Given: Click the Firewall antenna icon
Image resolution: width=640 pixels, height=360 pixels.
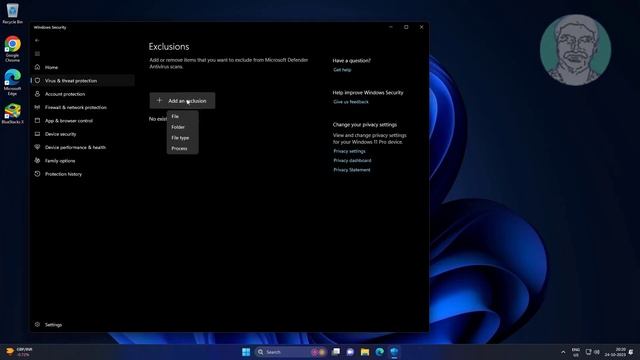Looking at the screenshot, I should click(37, 107).
